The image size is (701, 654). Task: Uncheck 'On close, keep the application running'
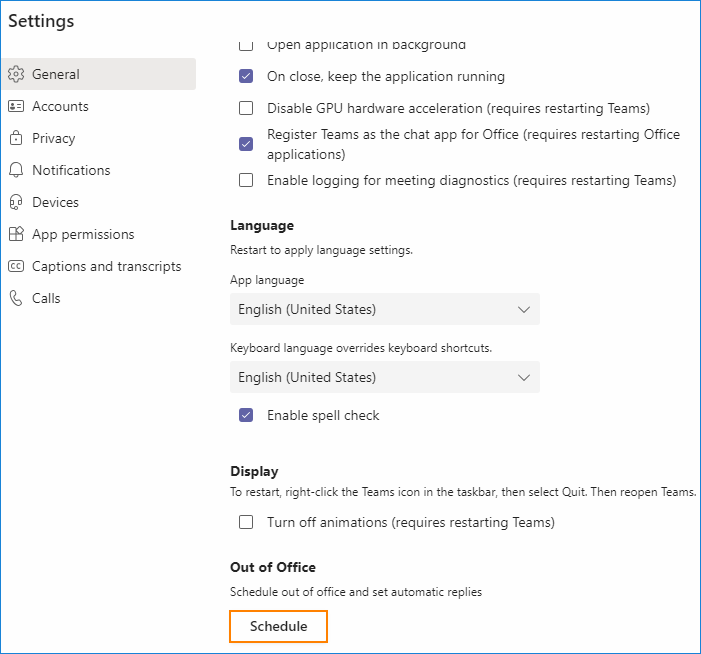246,76
